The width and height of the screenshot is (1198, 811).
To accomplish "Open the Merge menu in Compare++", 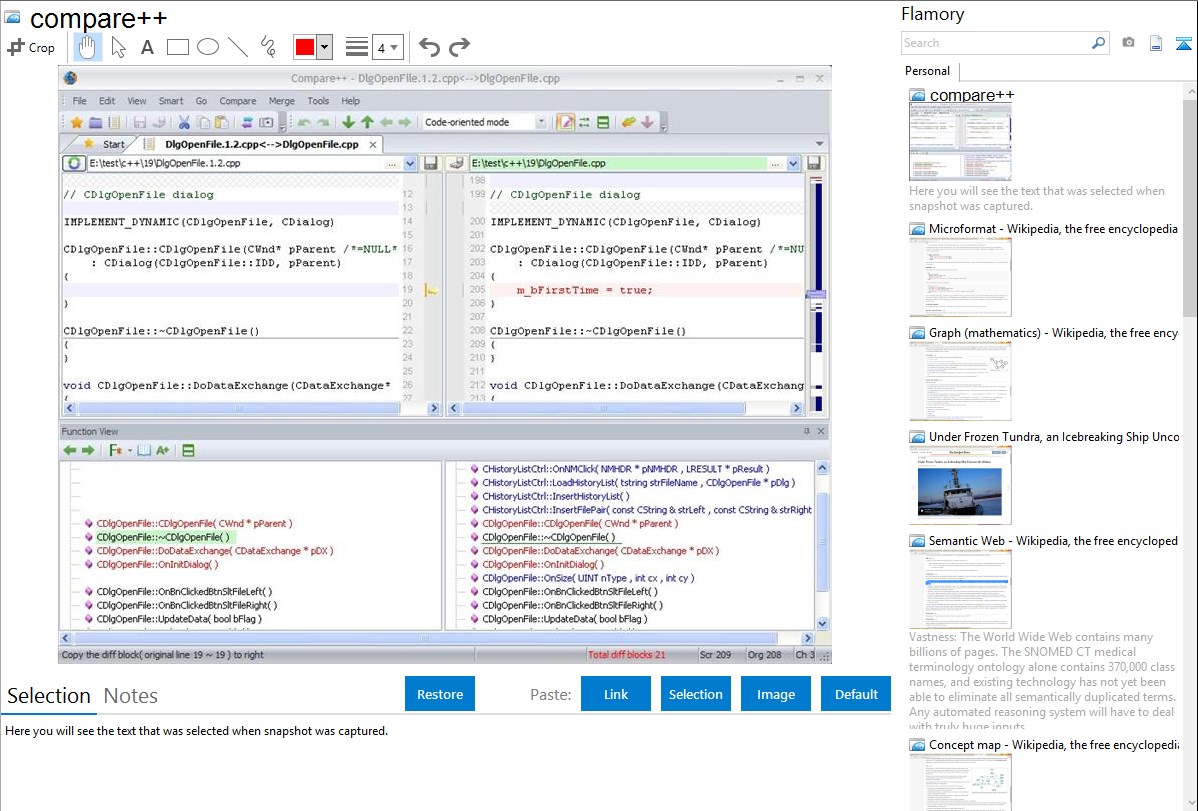I will pos(281,101).
